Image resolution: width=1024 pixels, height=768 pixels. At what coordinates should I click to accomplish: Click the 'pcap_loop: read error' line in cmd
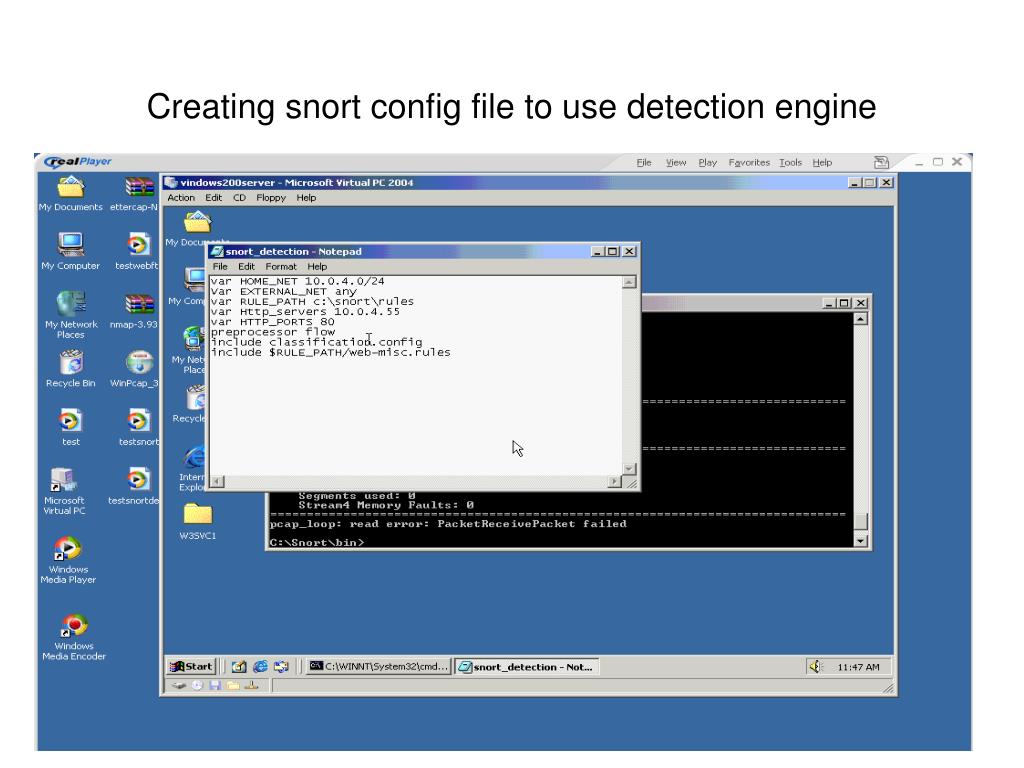point(448,524)
